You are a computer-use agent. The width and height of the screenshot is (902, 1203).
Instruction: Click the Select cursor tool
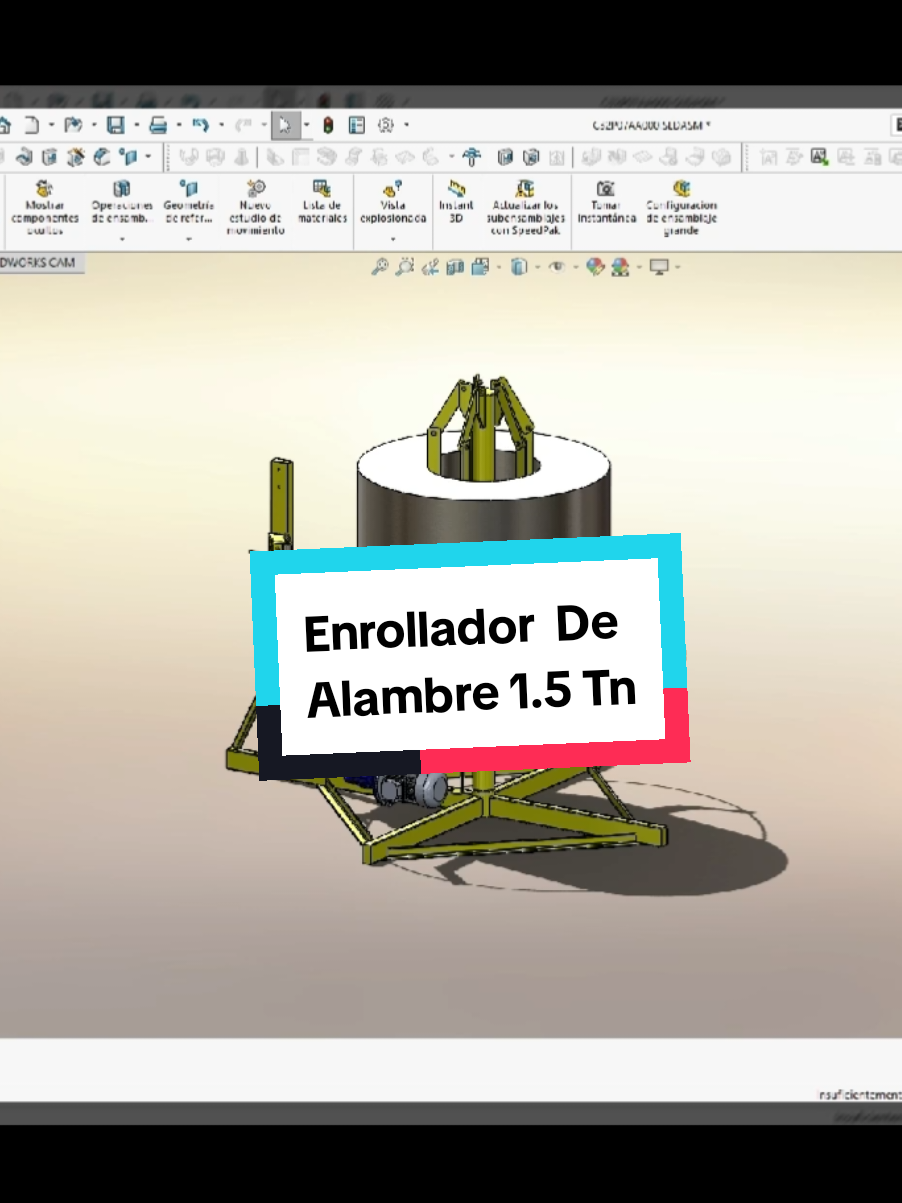tap(285, 125)
